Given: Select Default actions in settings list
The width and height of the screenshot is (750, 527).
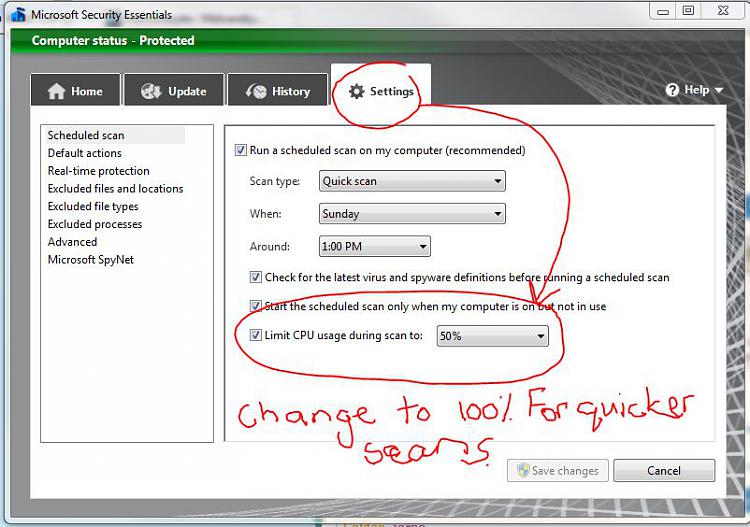Looking at the screenshot, I should tap(85, 153).
